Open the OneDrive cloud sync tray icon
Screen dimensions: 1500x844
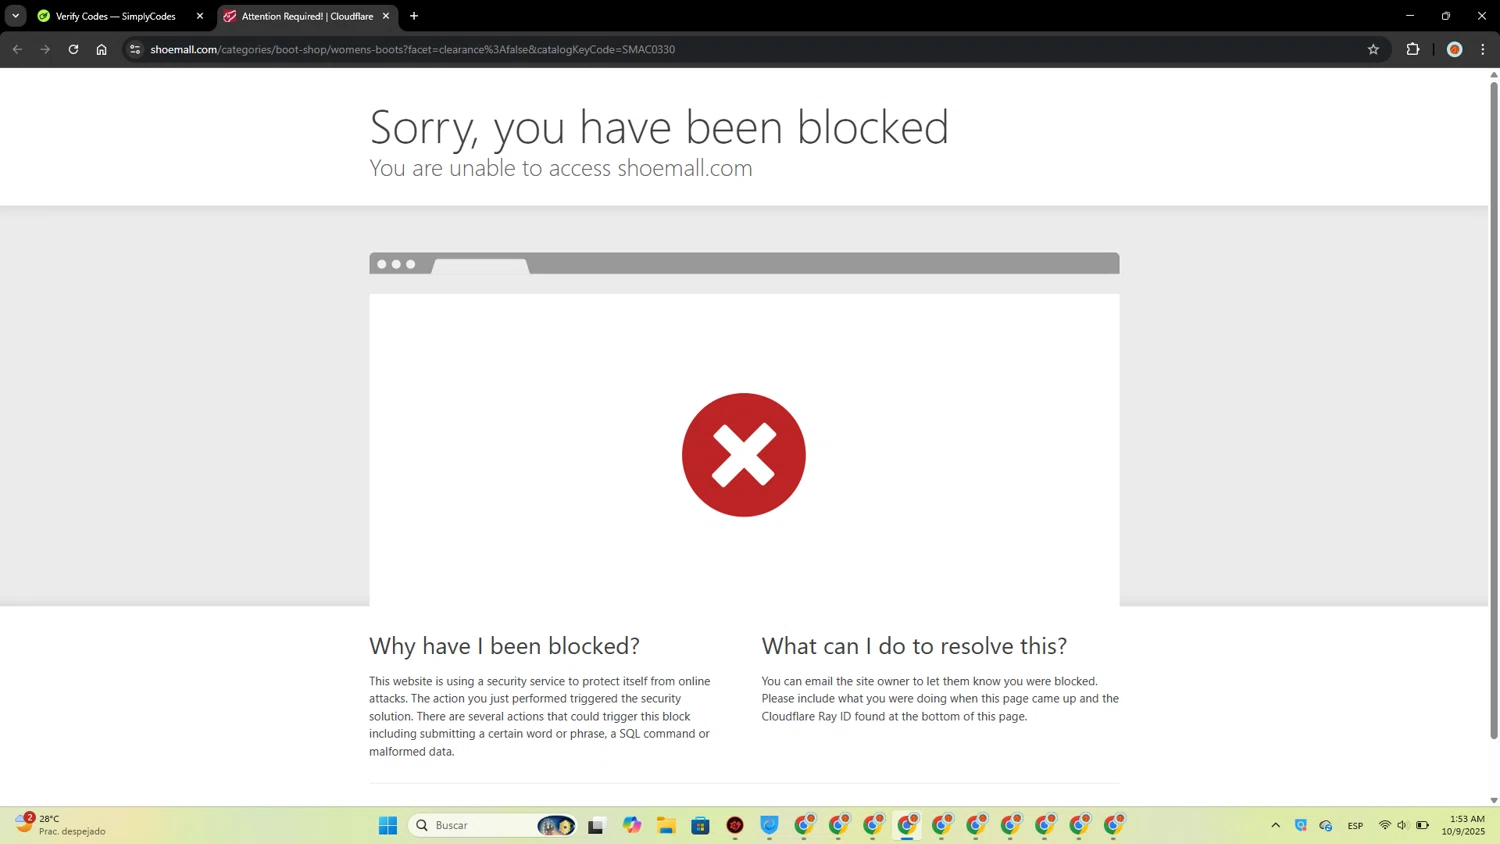1326,825
